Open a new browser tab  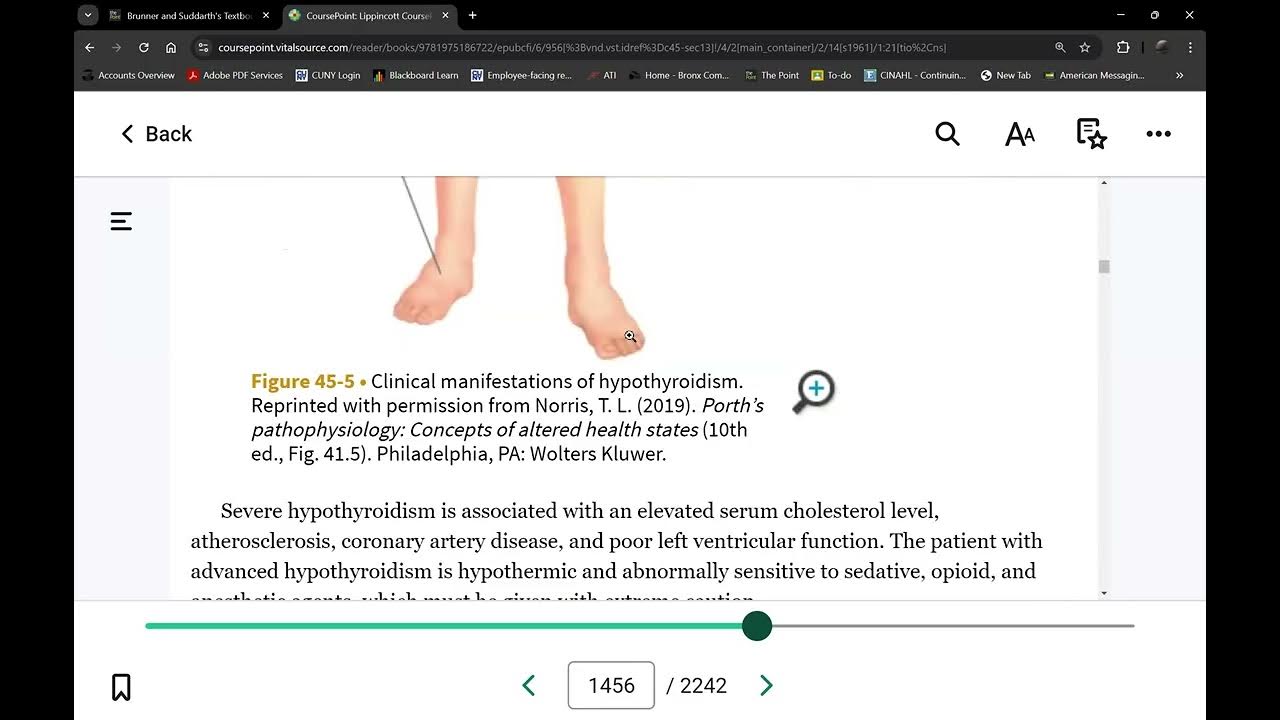(x=472, y=15)
